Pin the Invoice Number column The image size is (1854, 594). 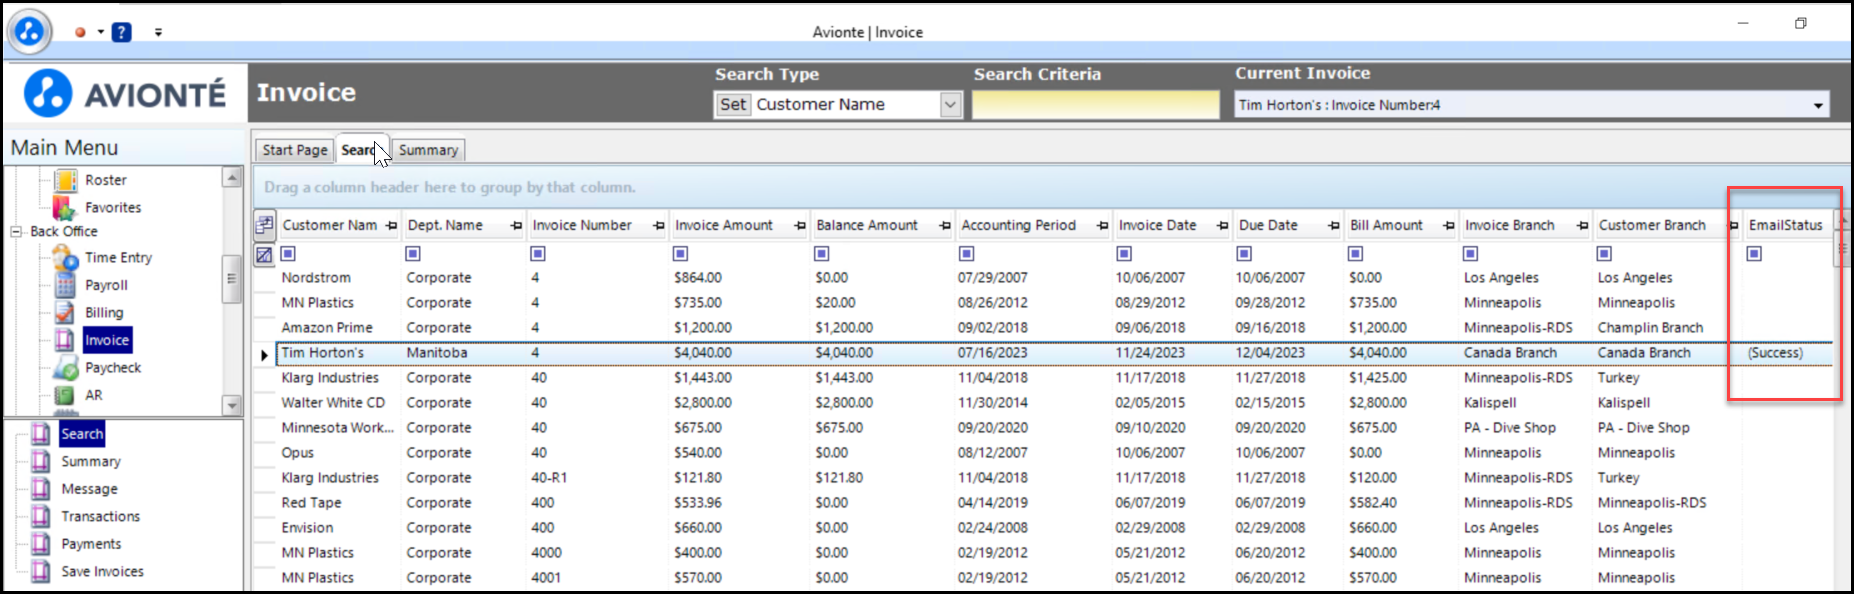pyautogui.click(x=658, y=226)
